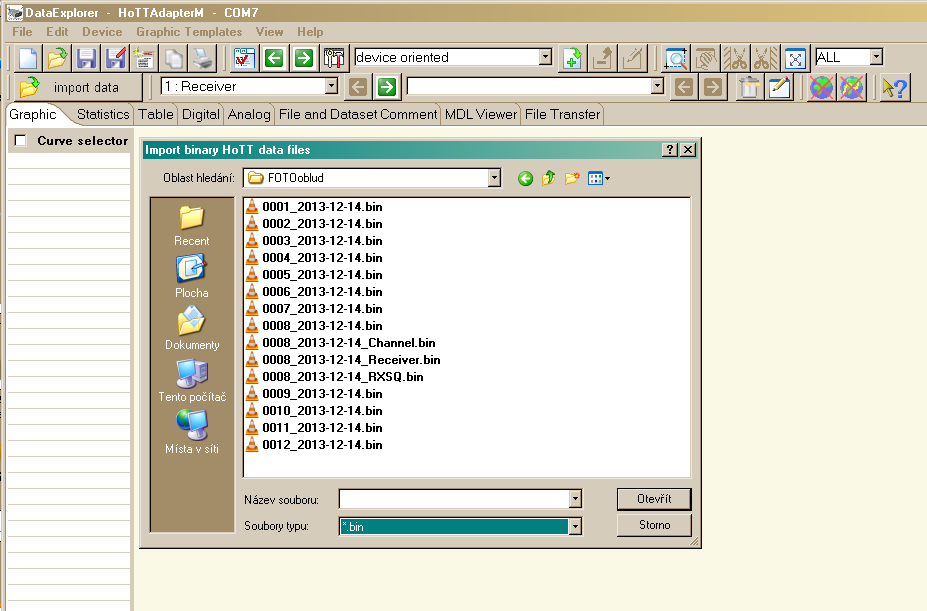
Task: Click the Otevřít button
Action: point(654,498)
